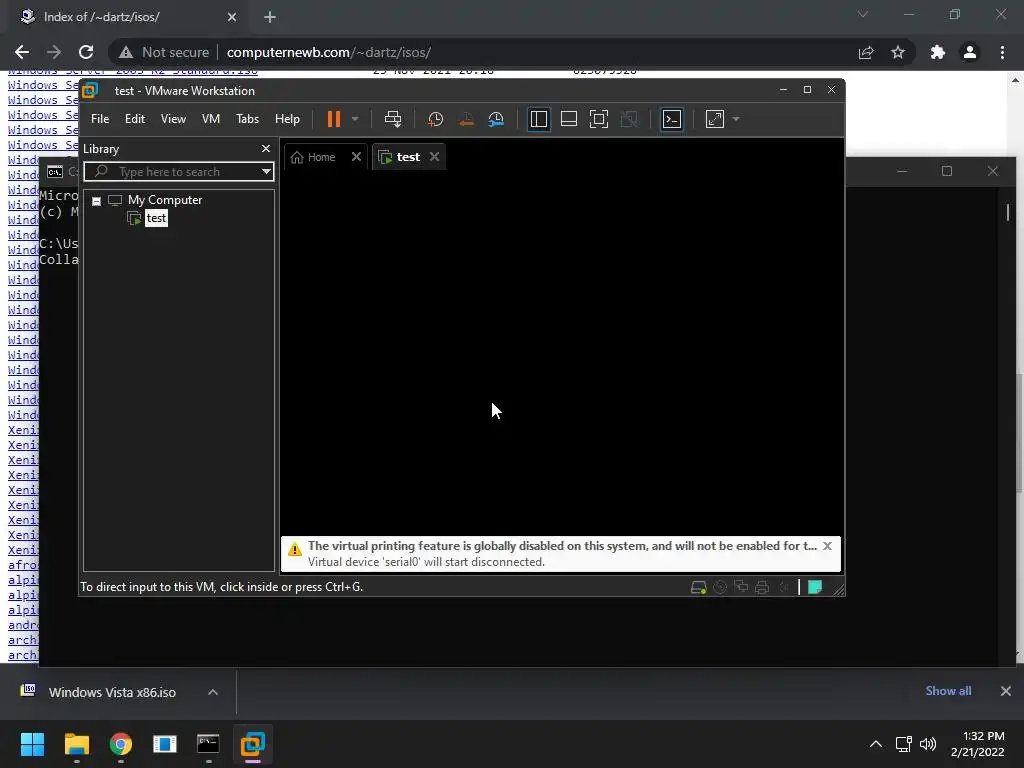The height and width of the screenshot is (768, 1024).
Task: Click the stretch guest display icon
Action: click(715, 119)
